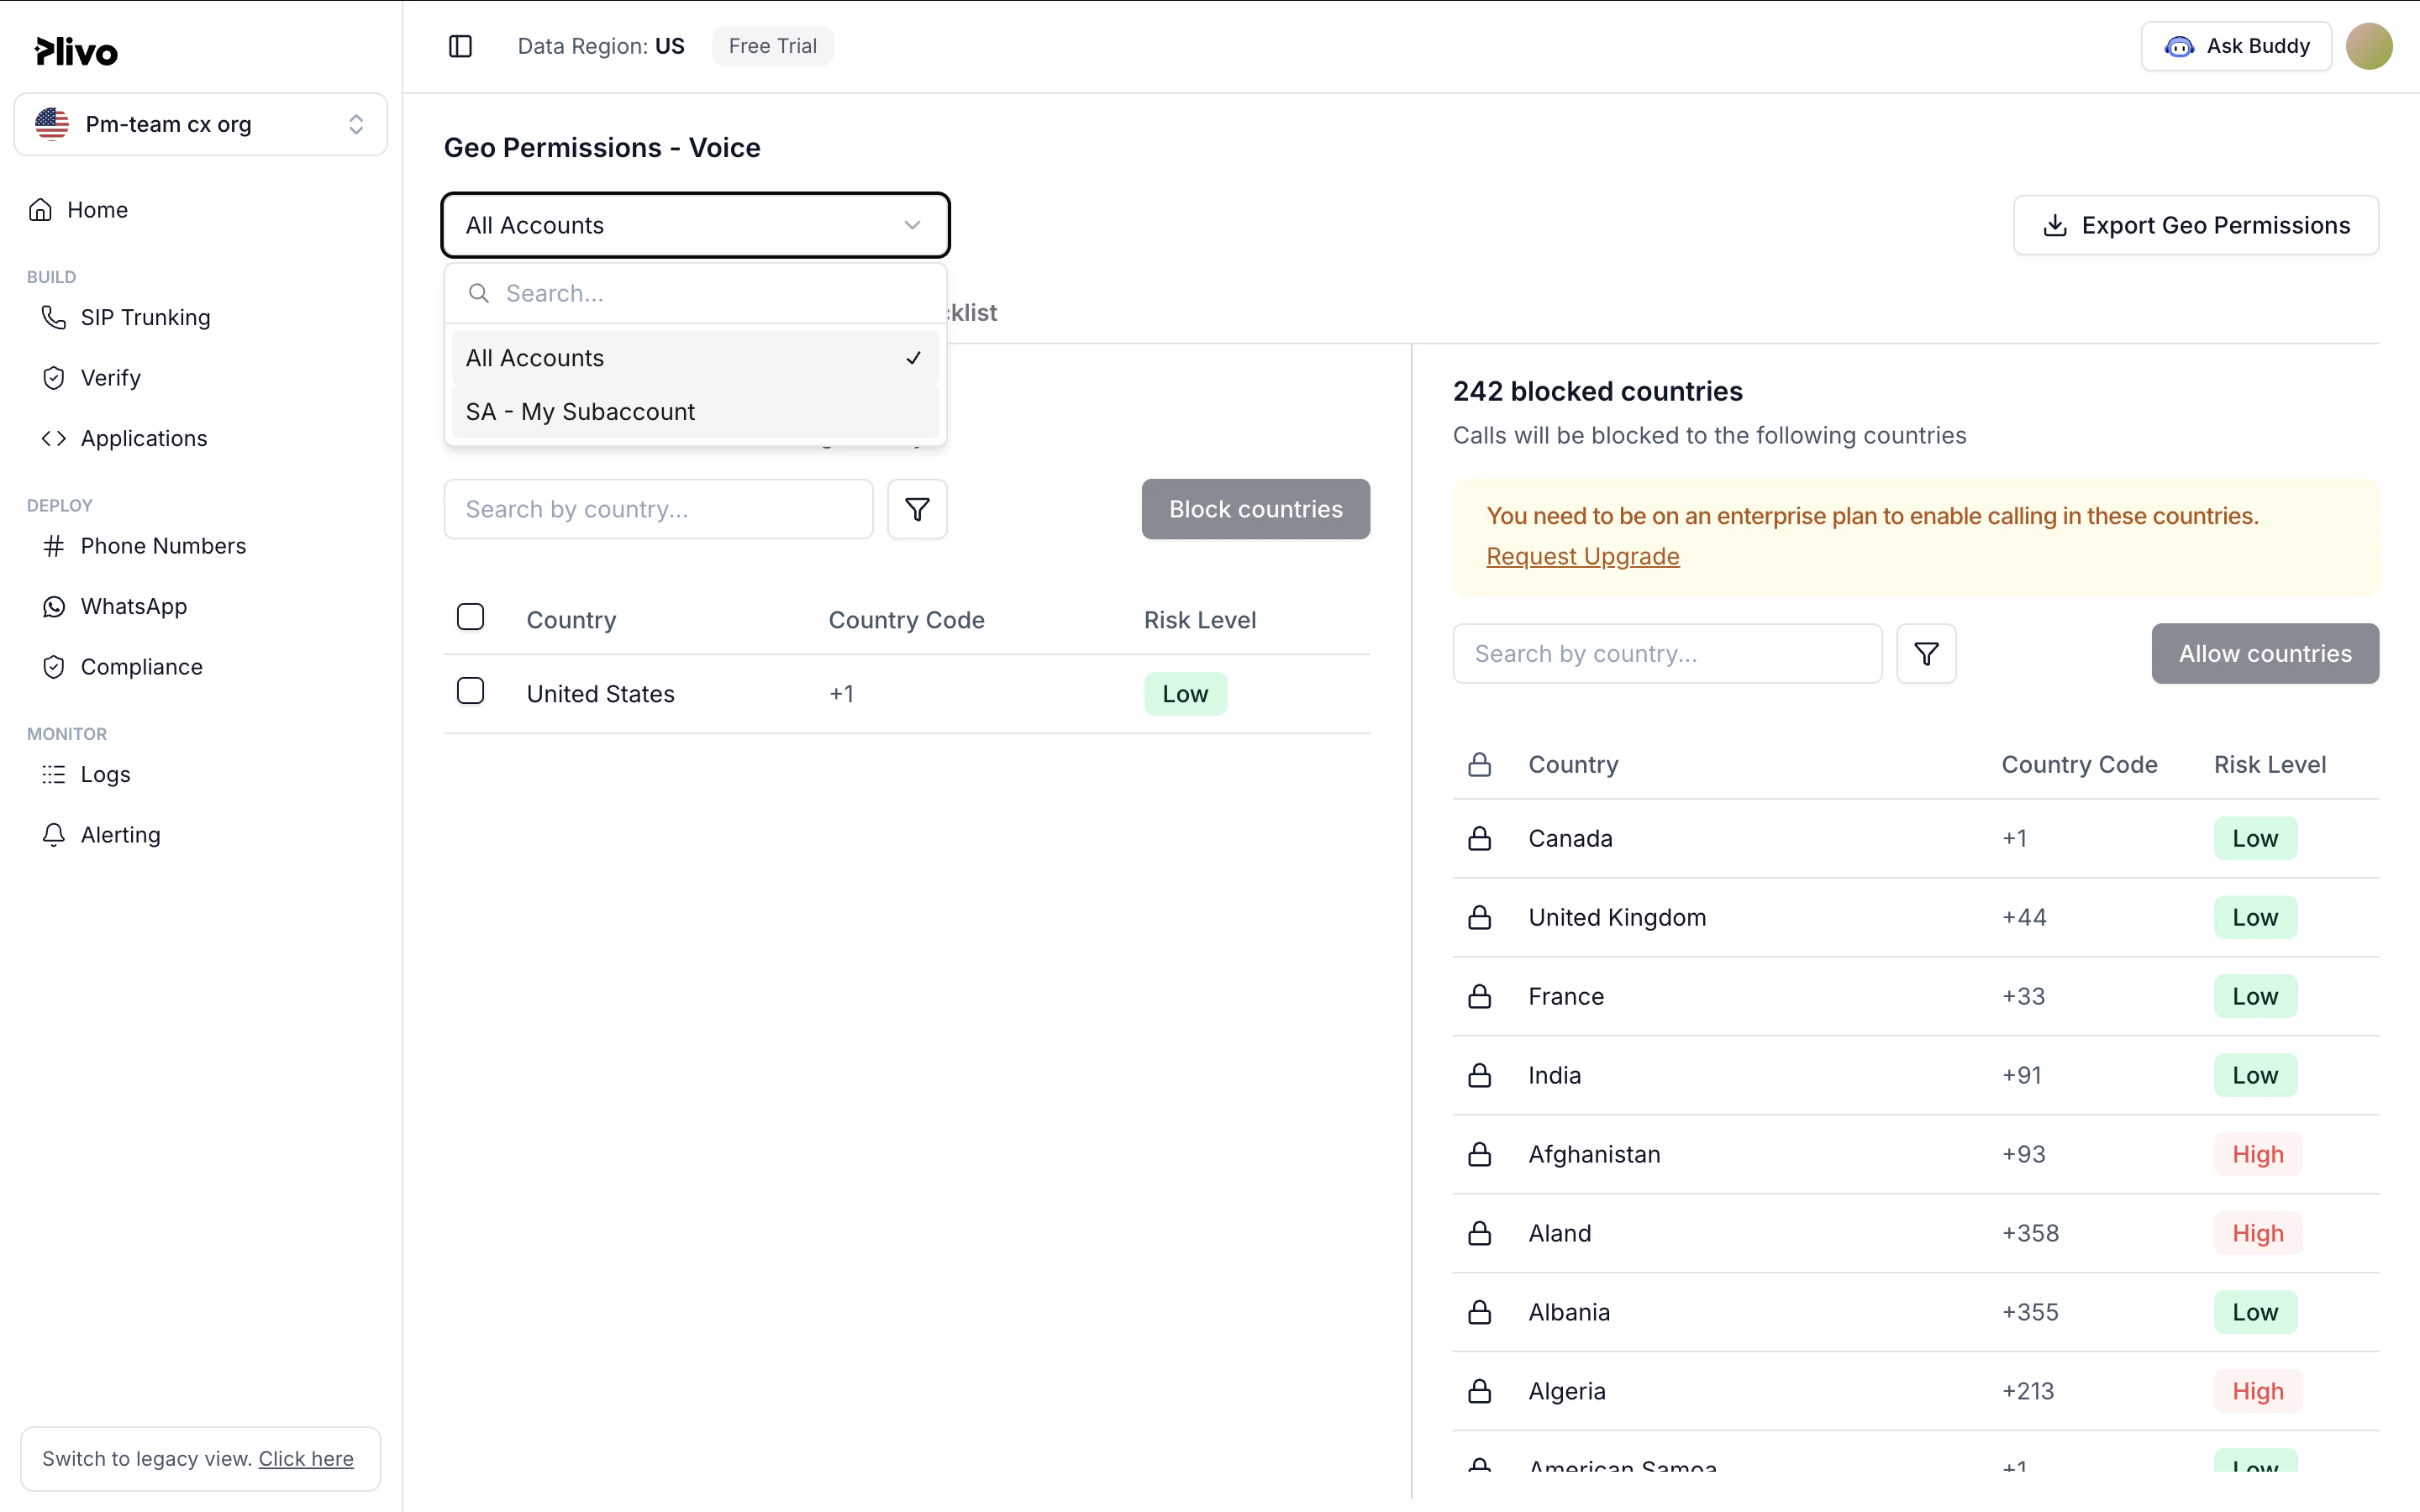Click the WhatsApp icon in sidebar
Image resolution: width=2420 pixels, height=1512 pixels.
[x=54, y=607]
